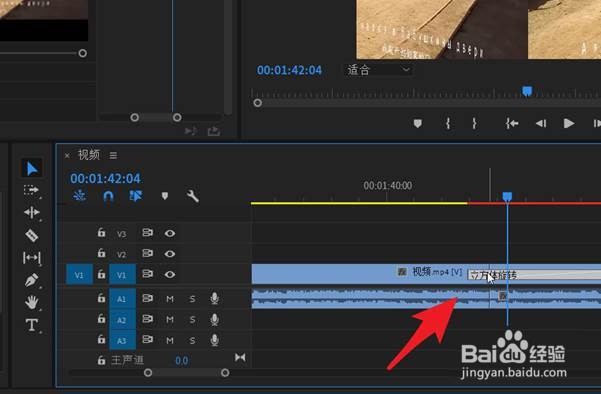Toggle sync lock on track A3
Image resolution: width=601 pixels, height=394 pixels.
[148, 340]
